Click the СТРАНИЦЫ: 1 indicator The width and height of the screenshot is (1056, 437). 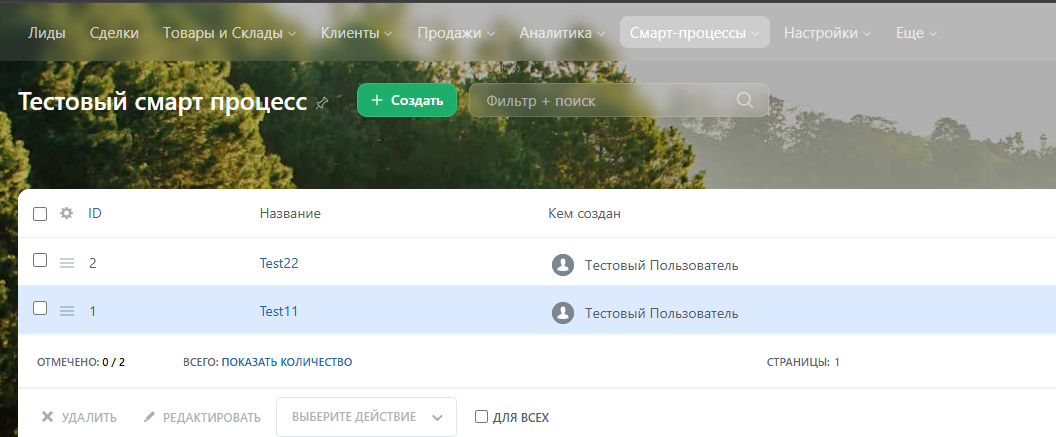click(803, 362)
